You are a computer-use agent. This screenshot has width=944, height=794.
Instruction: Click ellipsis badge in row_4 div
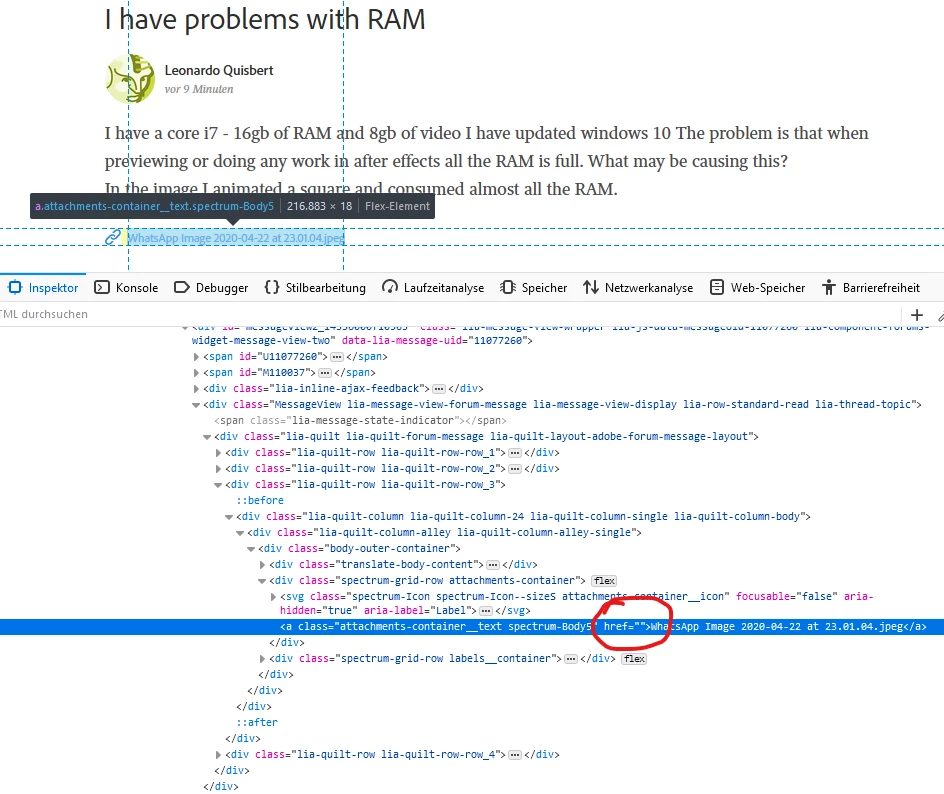point(515,755)
